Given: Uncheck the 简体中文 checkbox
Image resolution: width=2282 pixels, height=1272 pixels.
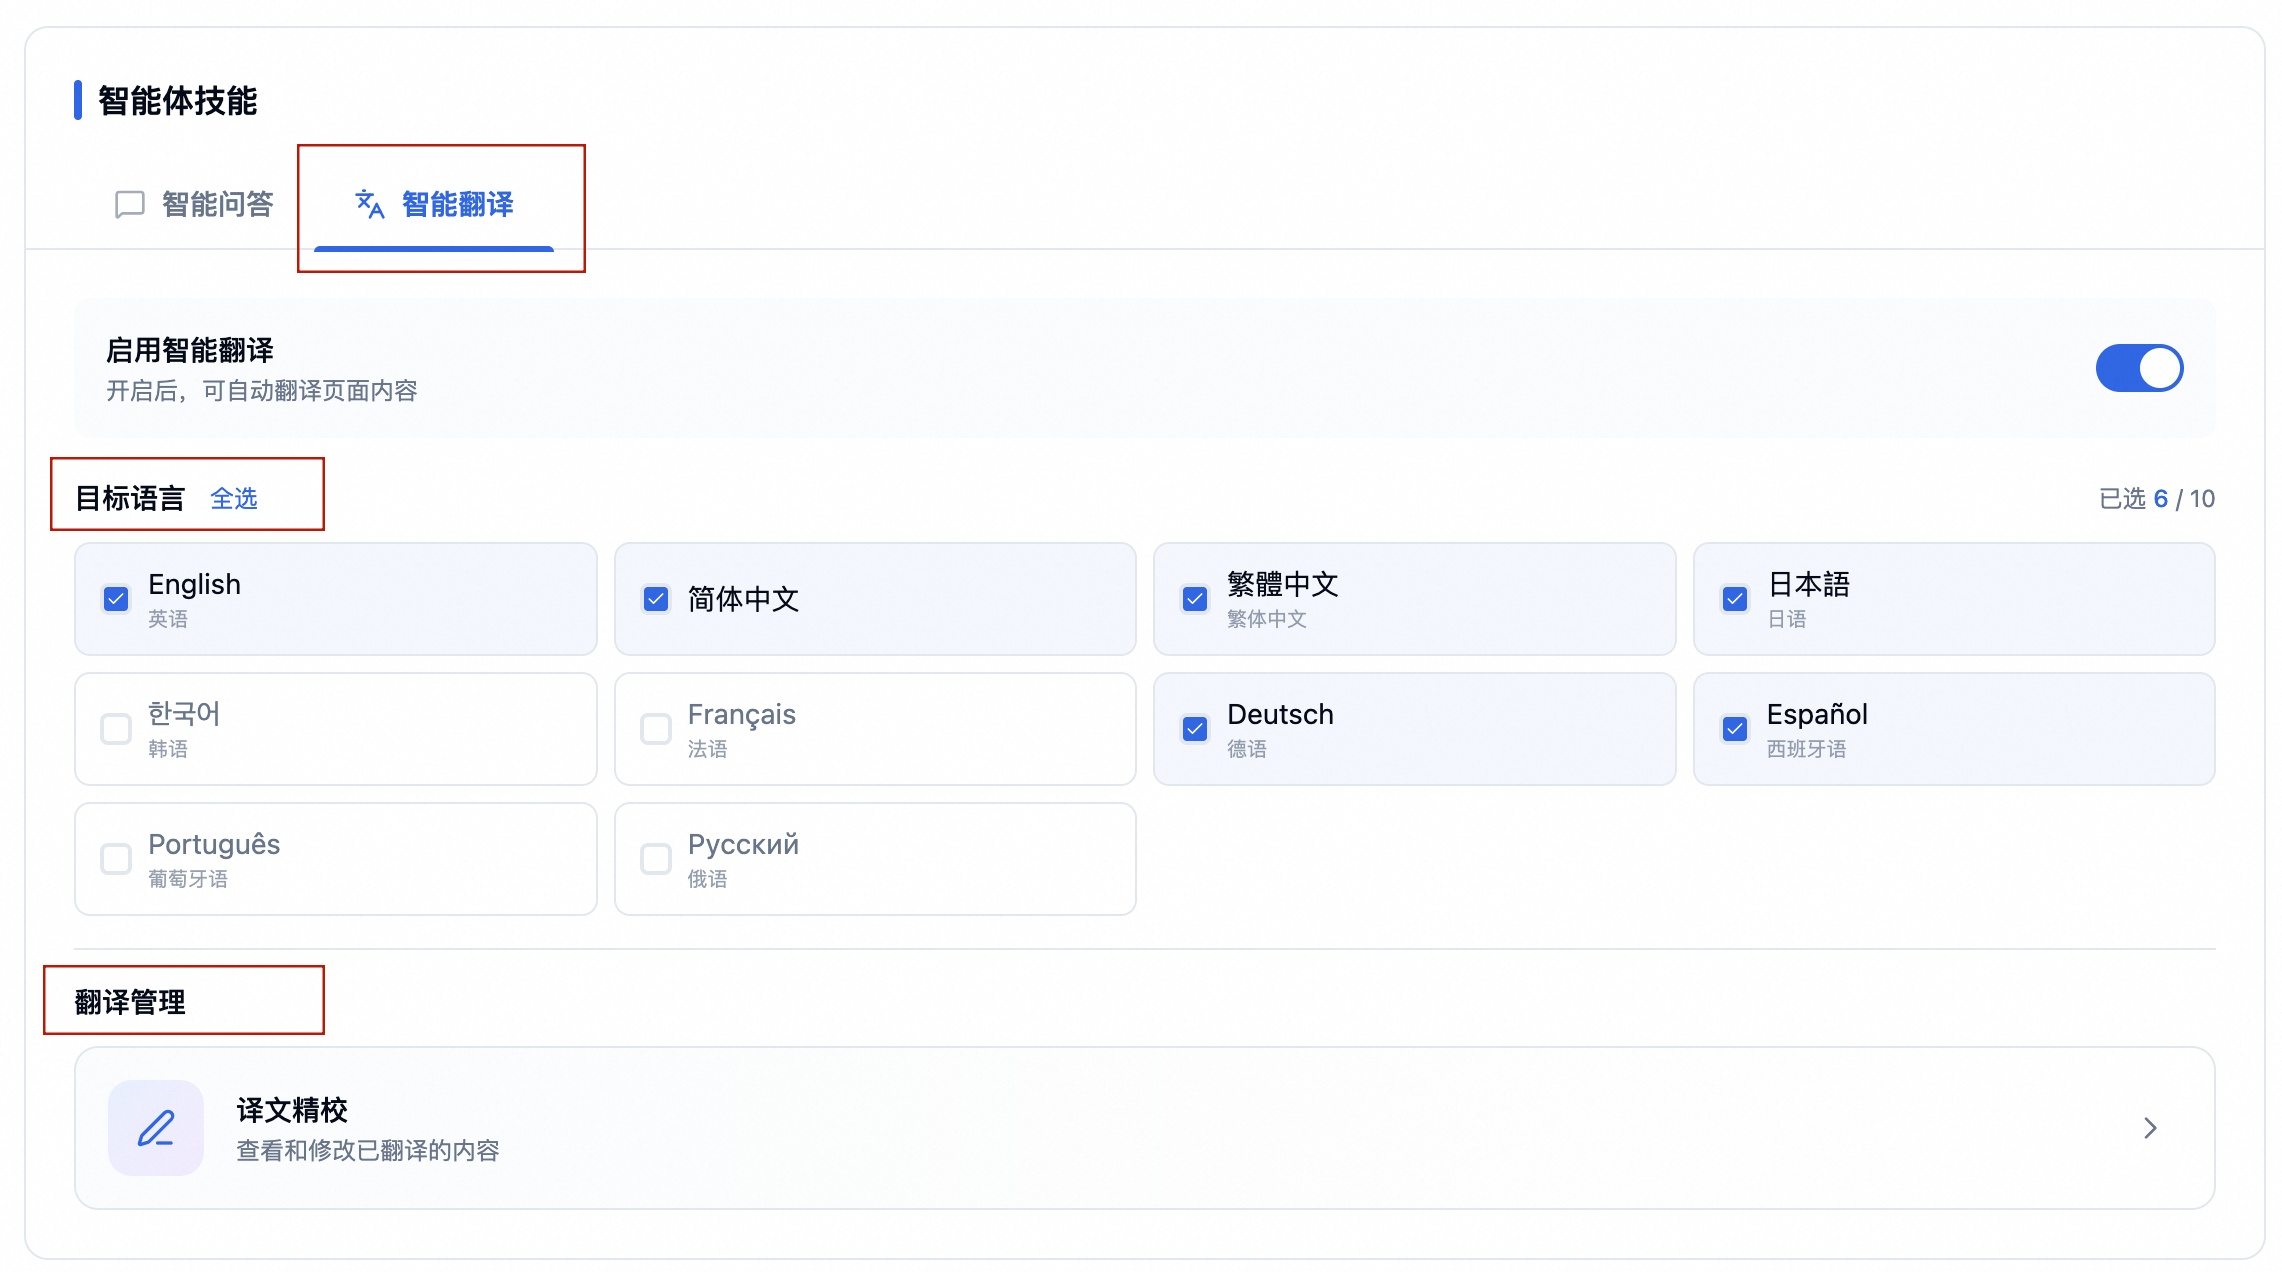Looking at the screenshot, I should pyautogui.click(x=656, y=599).
